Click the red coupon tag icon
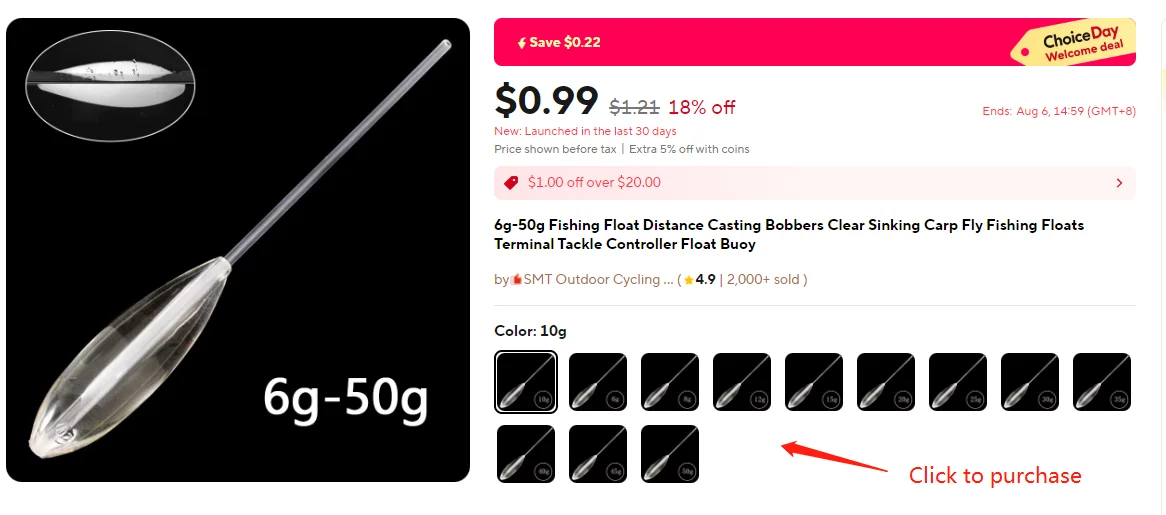The width and height of the screenshot is (1166, 515). (x=511, y=183)
